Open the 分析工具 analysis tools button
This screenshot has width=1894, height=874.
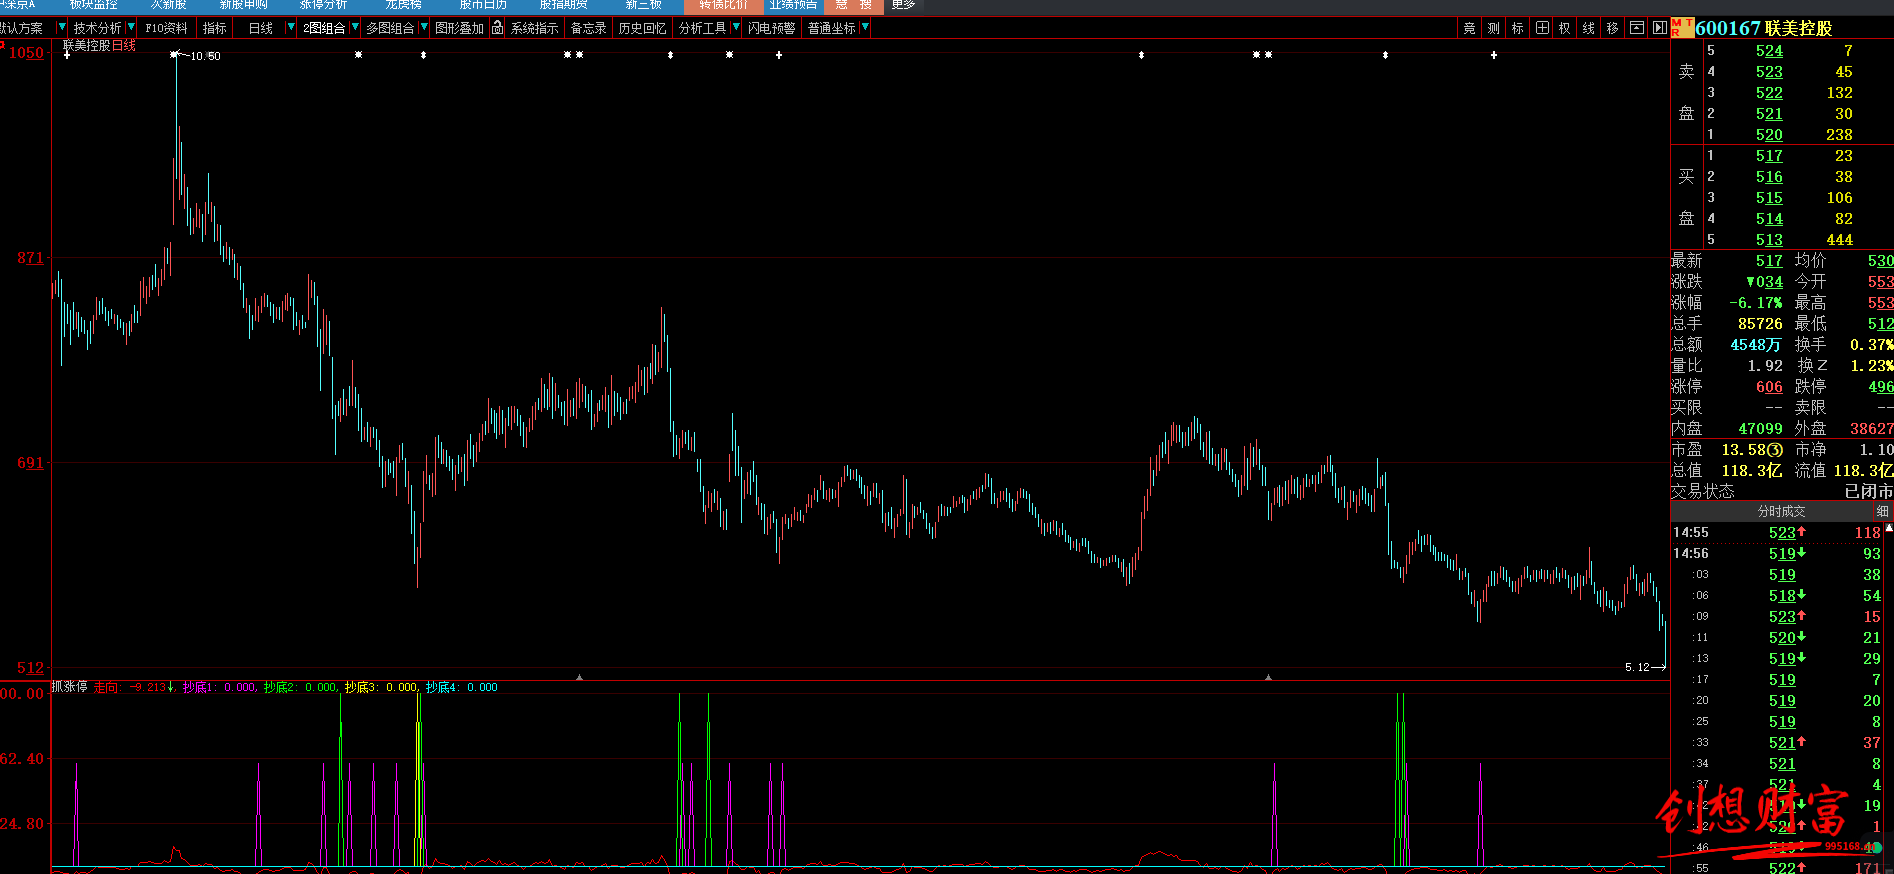(703, 28)
